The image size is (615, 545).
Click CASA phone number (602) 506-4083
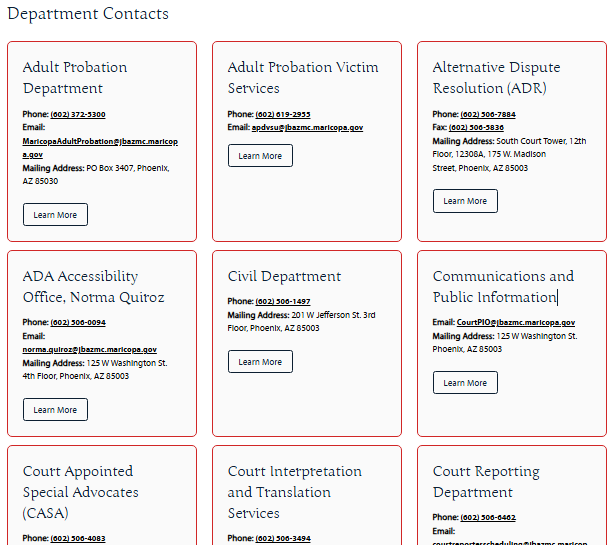coord(78,538)
